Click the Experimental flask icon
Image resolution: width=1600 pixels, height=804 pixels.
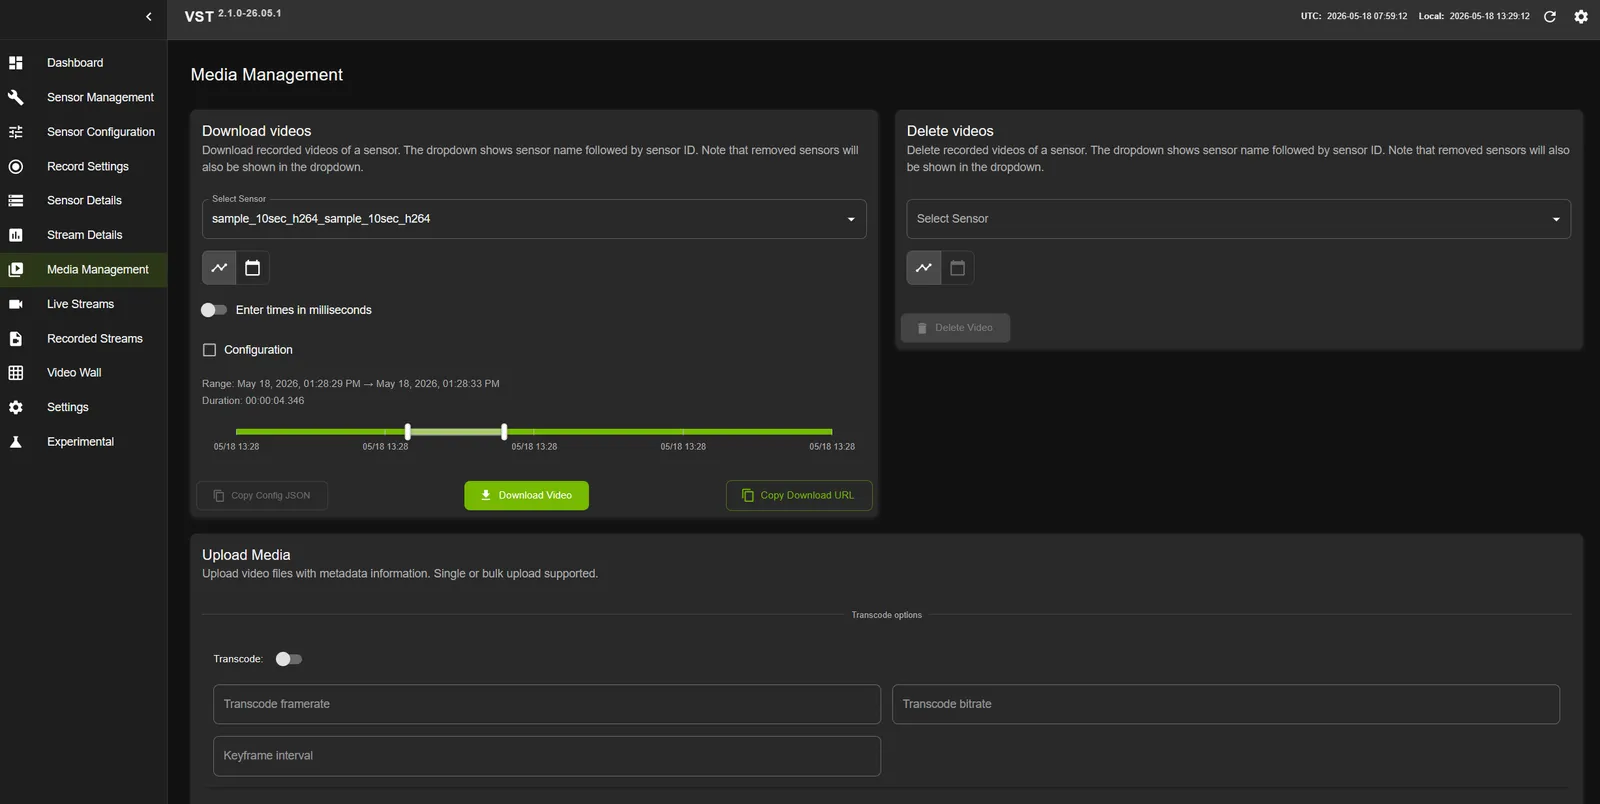tap(16, 442)
